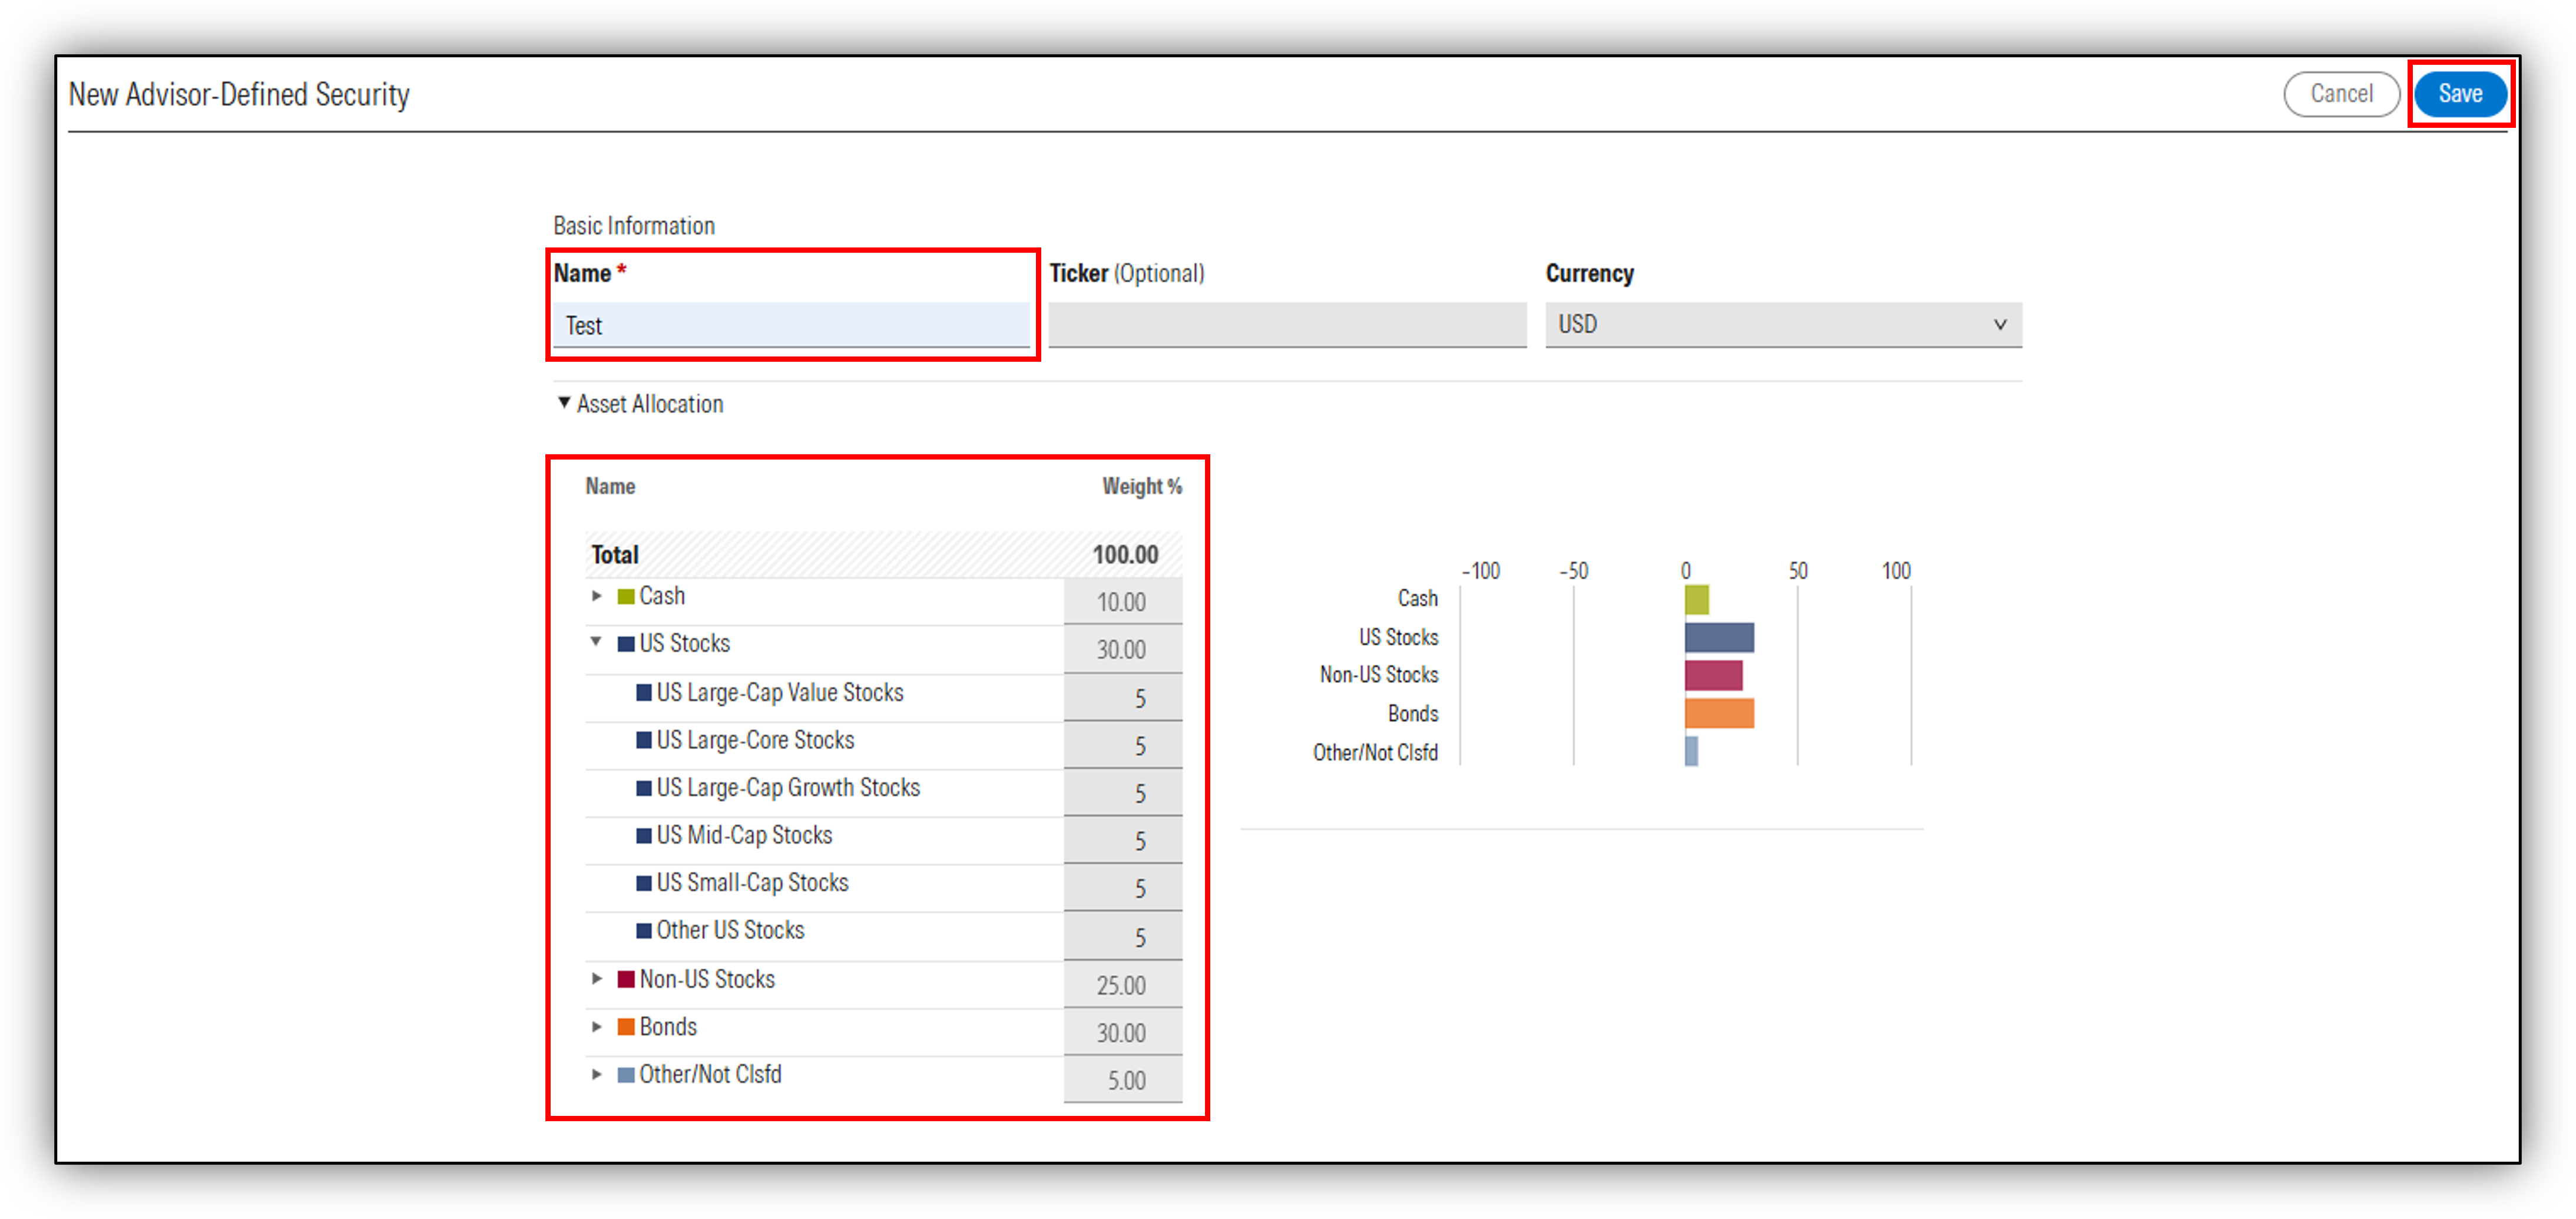Edit US Small-Cap Stocks weight field
The height and width of the screenshot is (1219, 2576).
pyautogui.click(x=1122, y=888)
